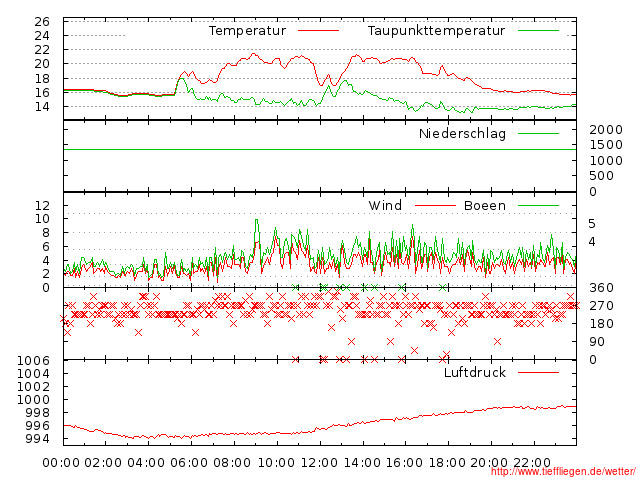Click the Luftdruck legend label
The width and height of the screenshot is (640, 480).
[475, 373]
